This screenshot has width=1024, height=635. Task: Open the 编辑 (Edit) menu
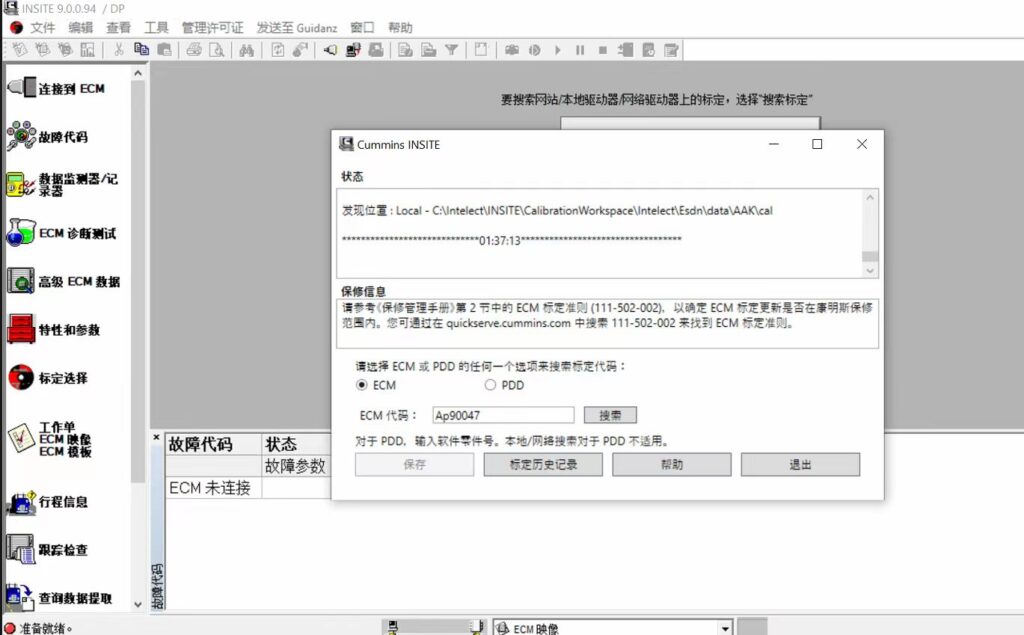[x=80, y=27]
